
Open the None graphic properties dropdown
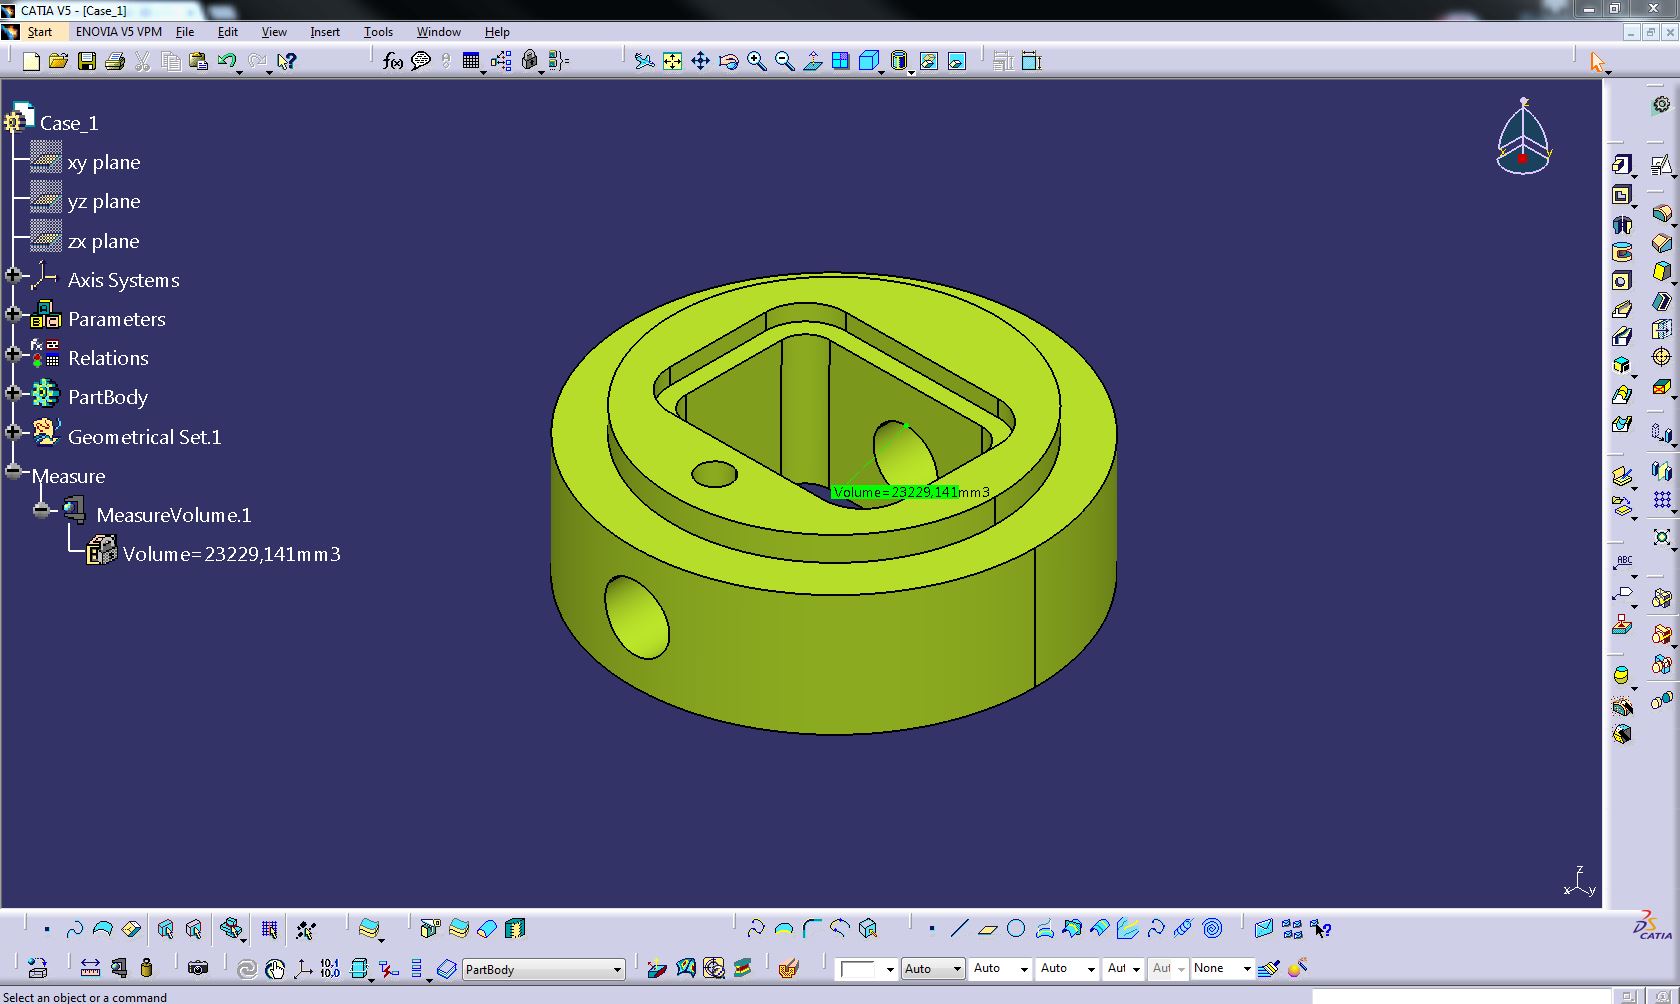[1247, 968]
